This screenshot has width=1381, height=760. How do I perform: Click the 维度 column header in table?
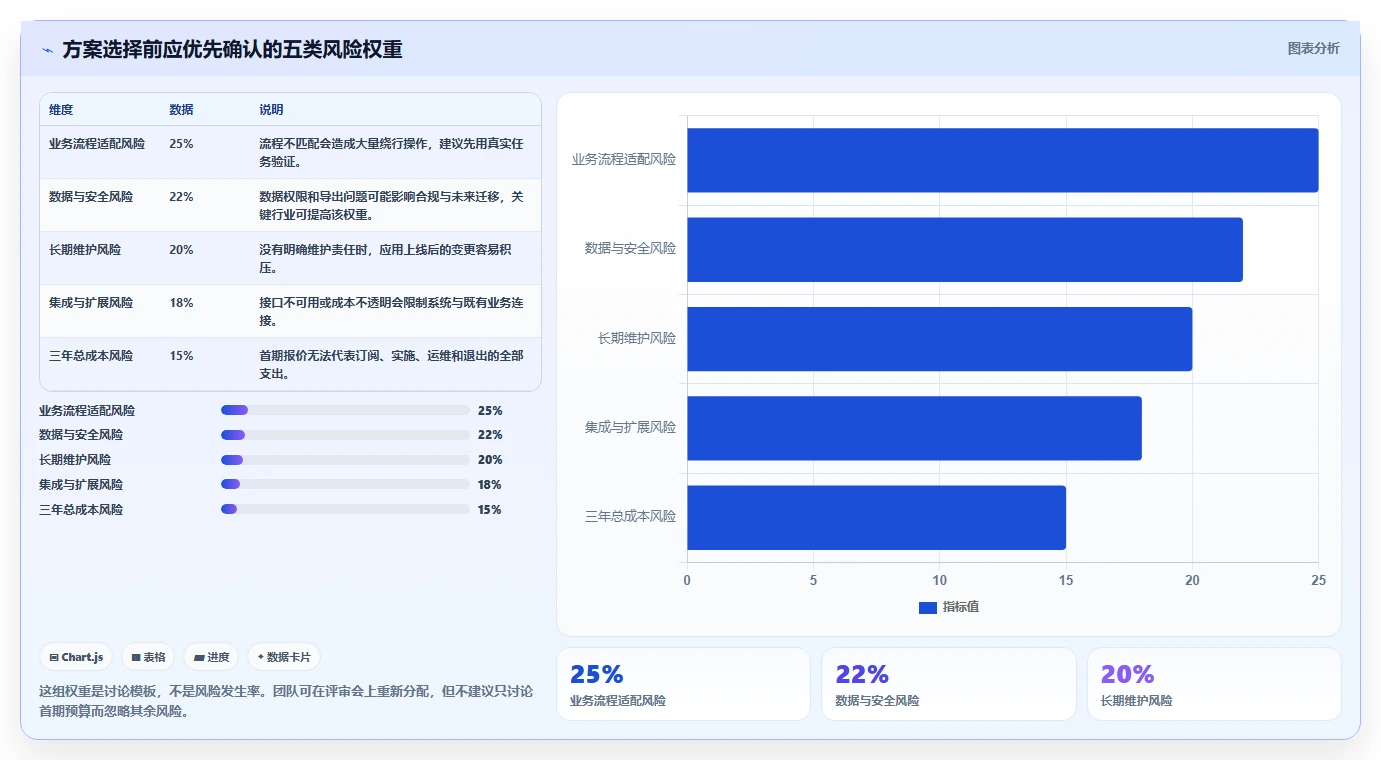[61, 109]
